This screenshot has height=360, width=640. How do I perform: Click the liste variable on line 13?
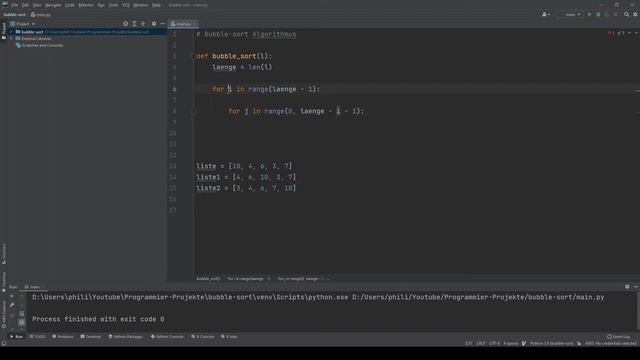point(206,166)
